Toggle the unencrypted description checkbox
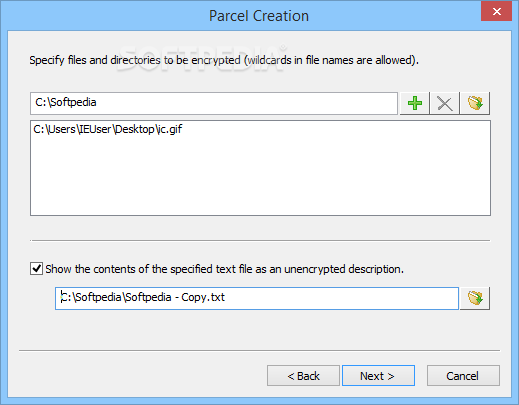 click(36, 269)
